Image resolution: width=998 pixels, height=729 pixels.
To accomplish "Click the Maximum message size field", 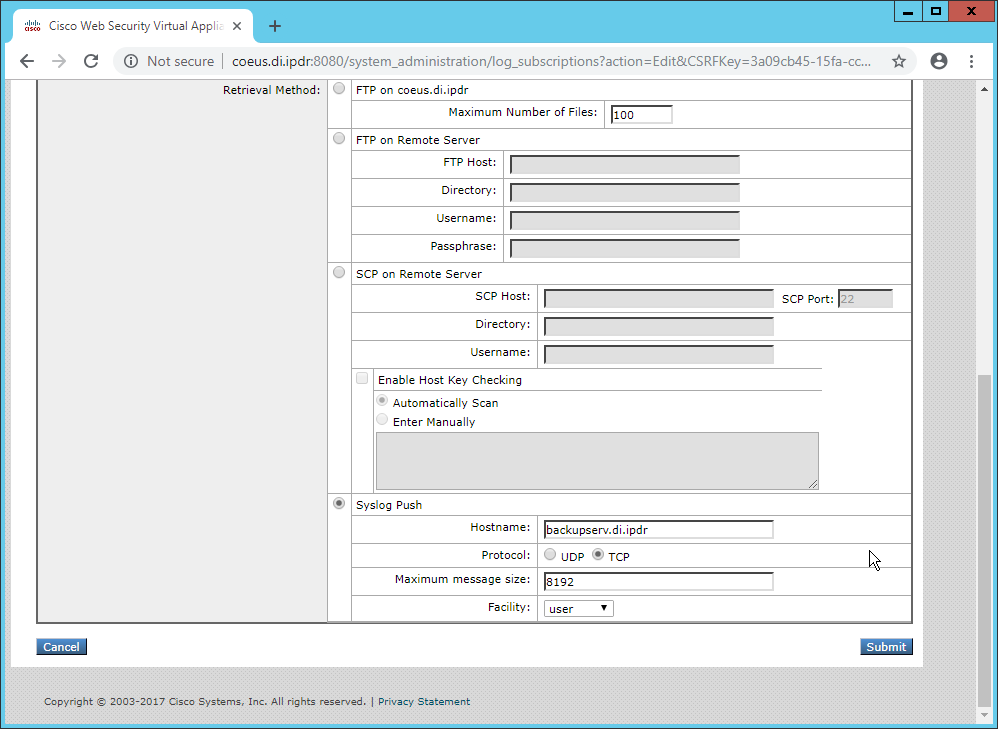I will click(x=659, y=581).
